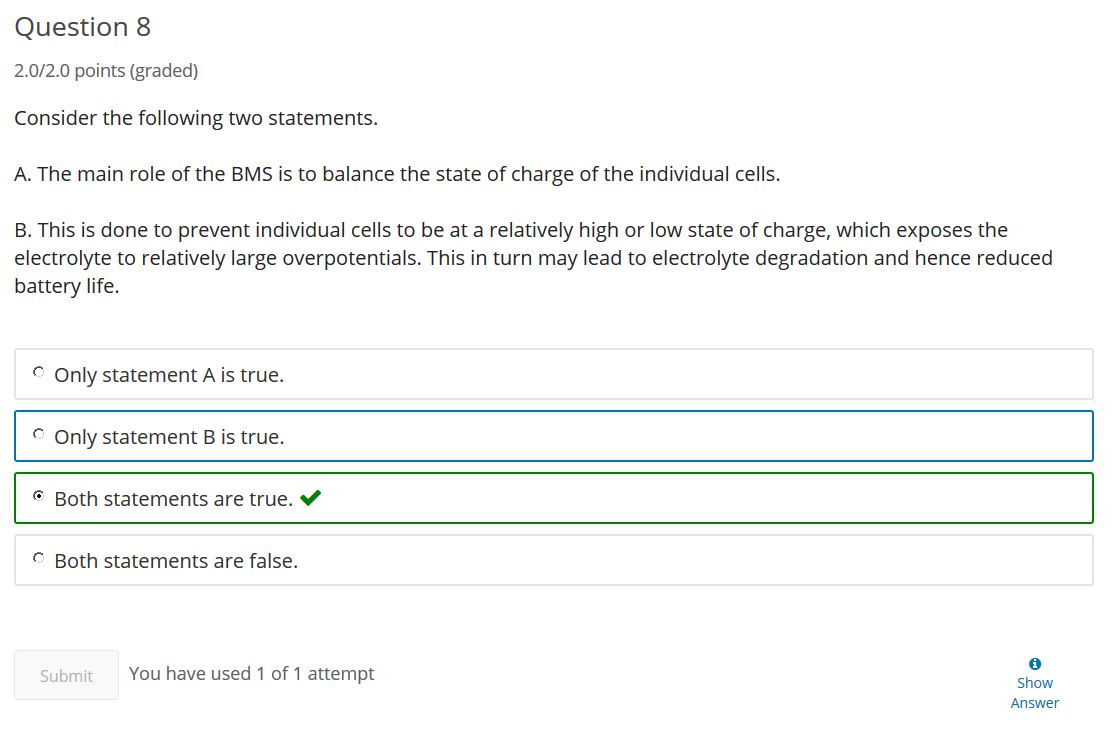
Task: Click the 'Consider the following two statements' sentence
Action: (196, 118)
